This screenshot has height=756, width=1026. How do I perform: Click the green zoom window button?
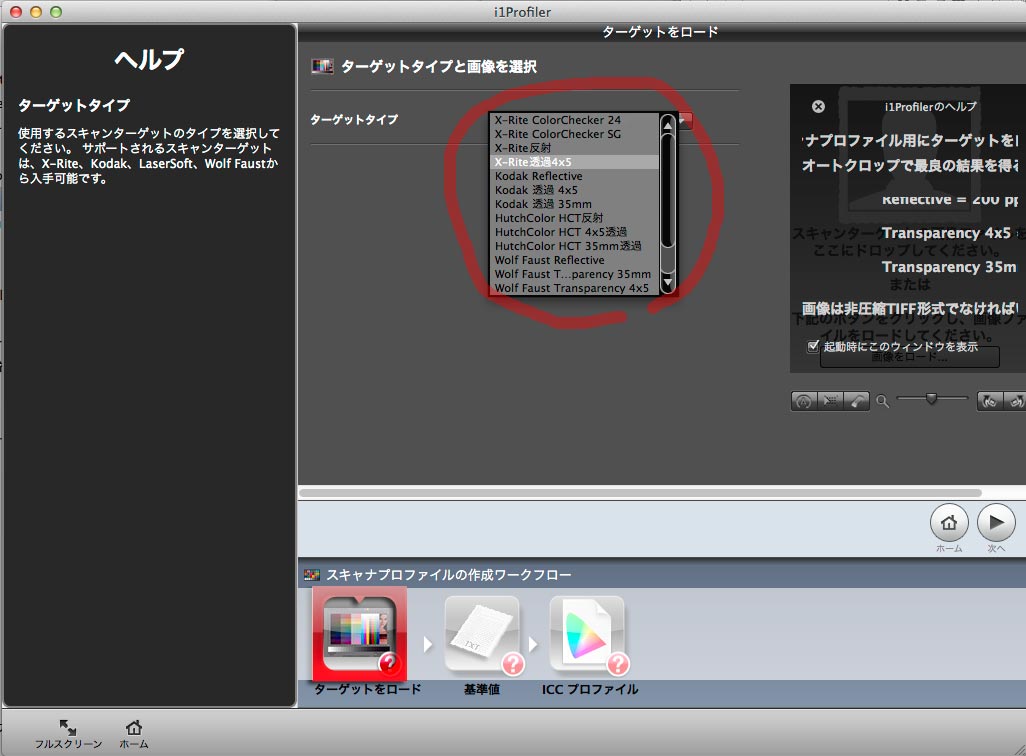[56, 12]
